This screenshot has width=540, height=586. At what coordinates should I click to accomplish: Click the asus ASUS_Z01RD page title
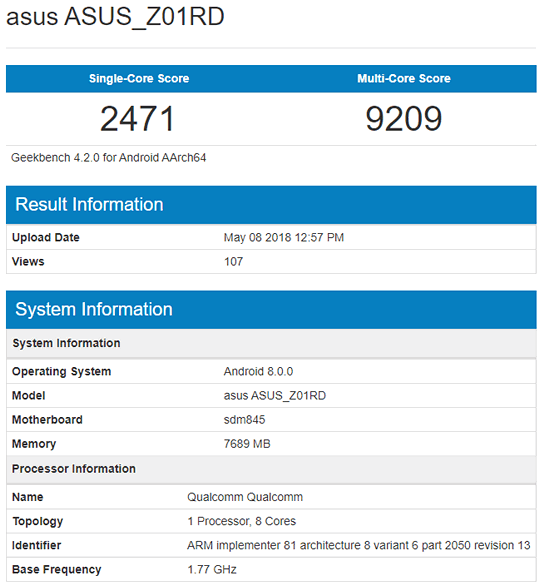click(115, 17)
